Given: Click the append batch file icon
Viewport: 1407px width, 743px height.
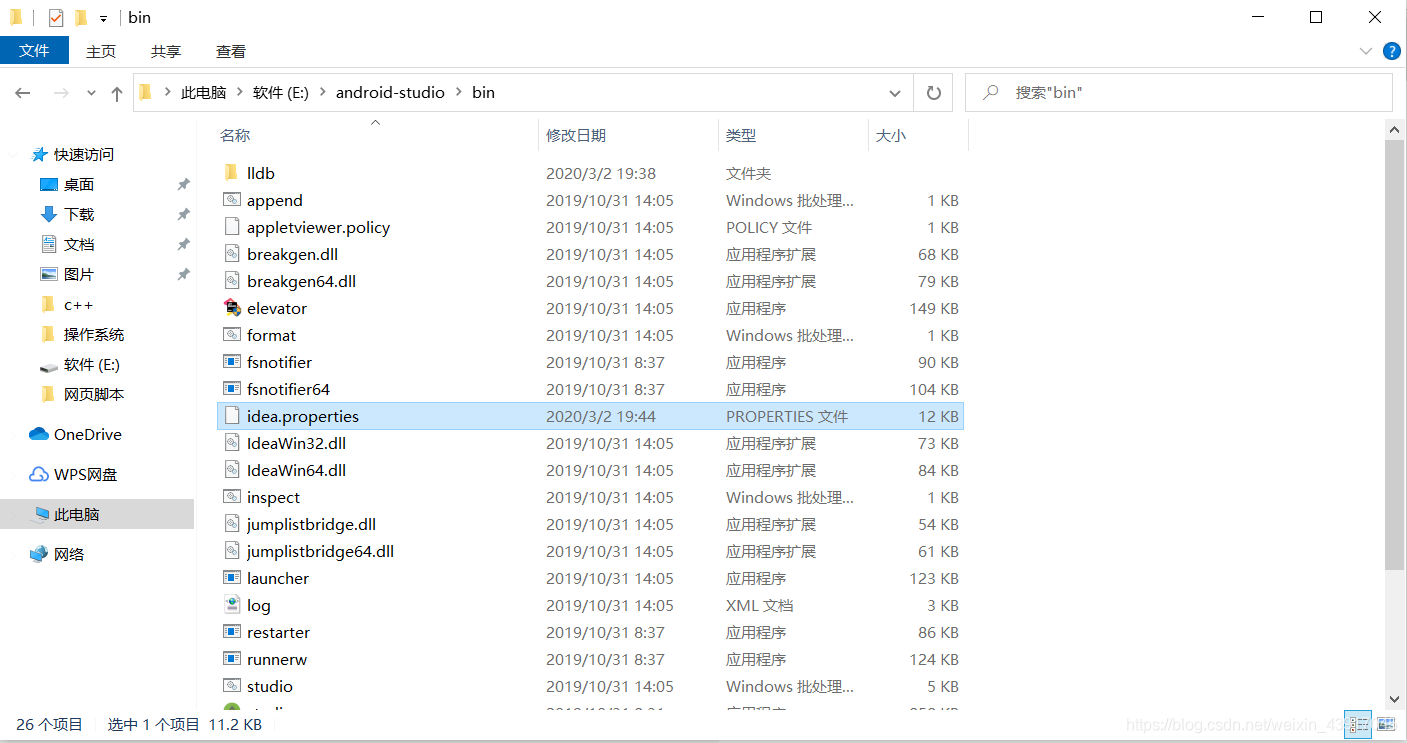Looking at the screenshot, I should tap(232, 200).
